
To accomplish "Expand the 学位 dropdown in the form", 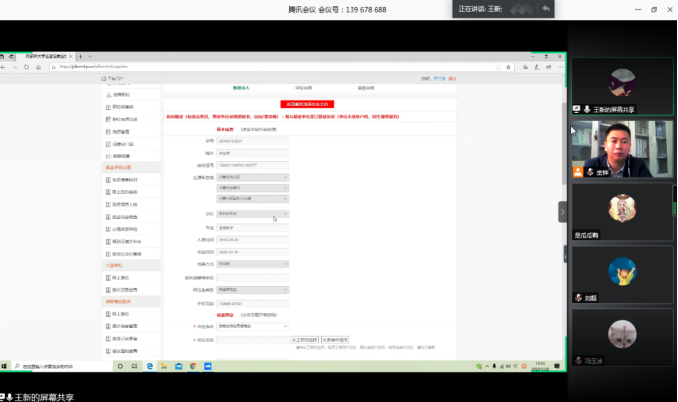I will (253, 214).
